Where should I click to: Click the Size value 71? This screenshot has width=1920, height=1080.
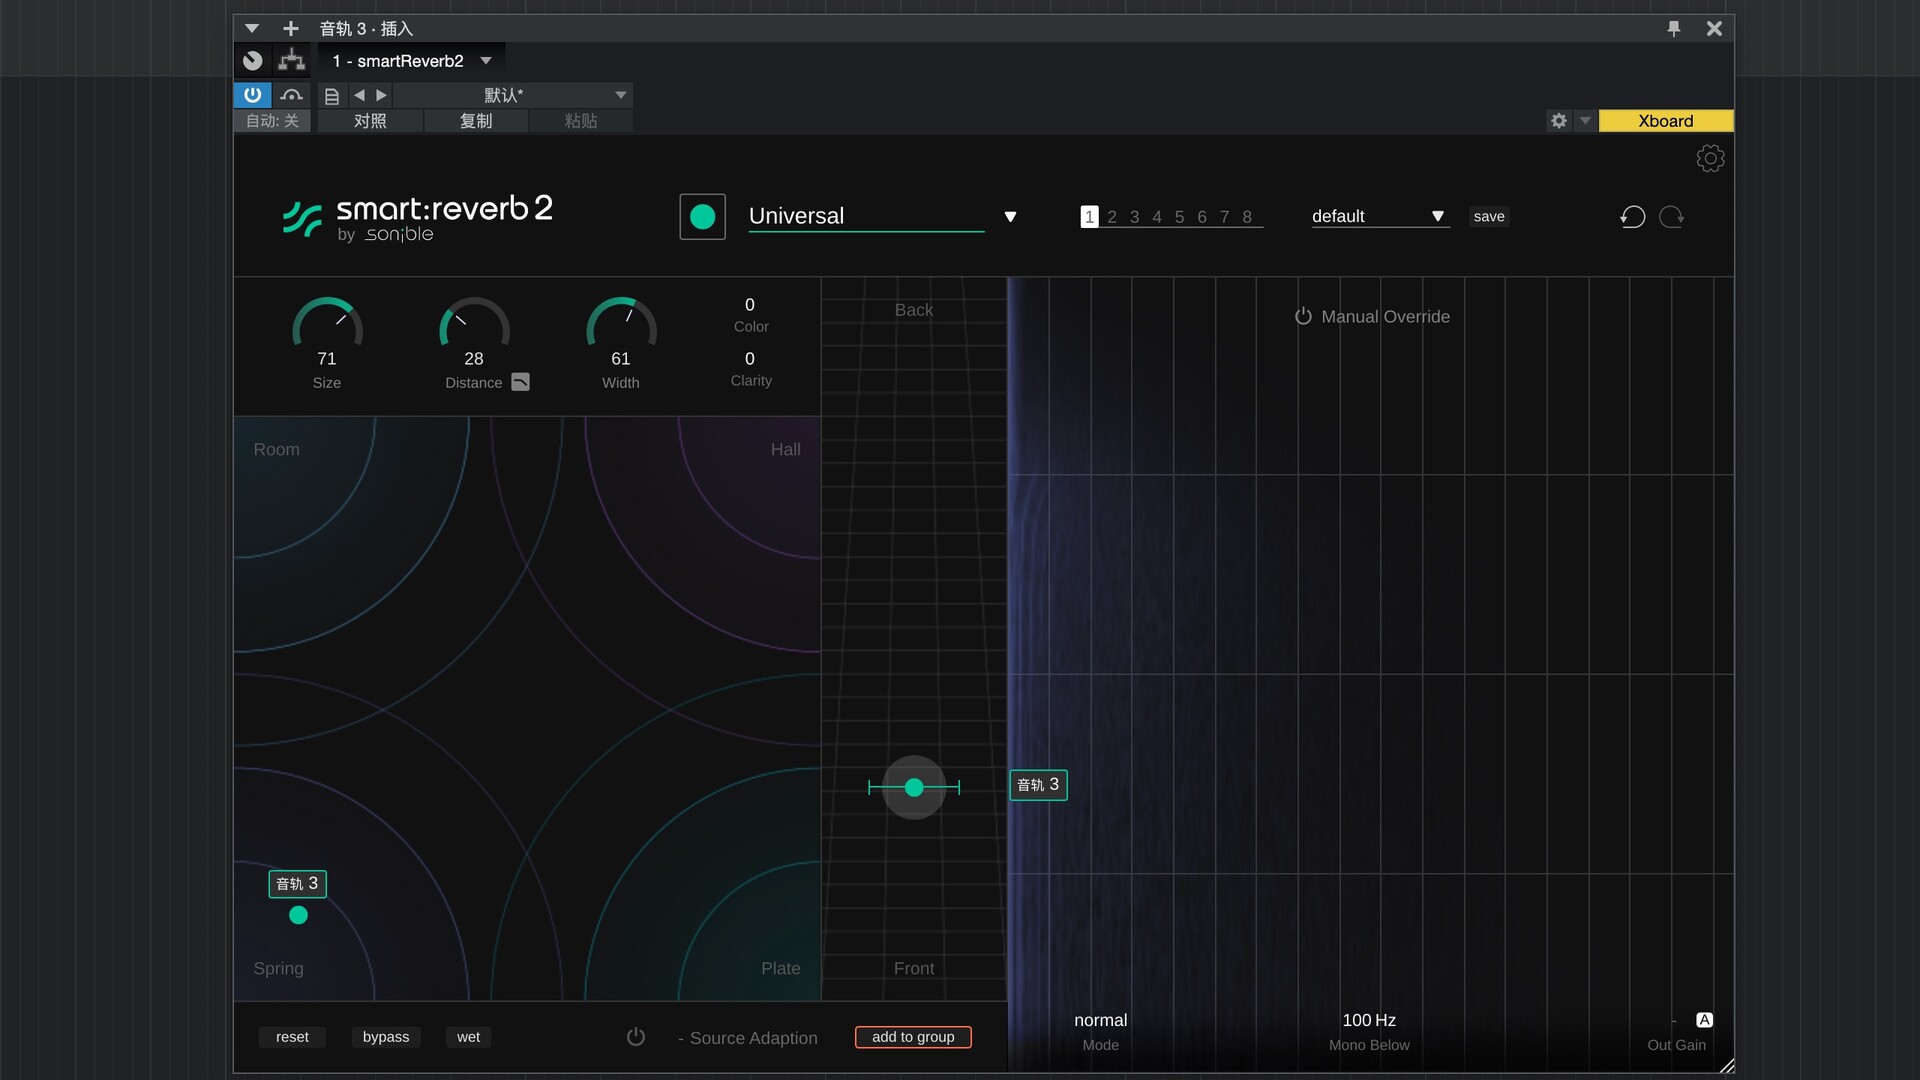click(327, 359)
